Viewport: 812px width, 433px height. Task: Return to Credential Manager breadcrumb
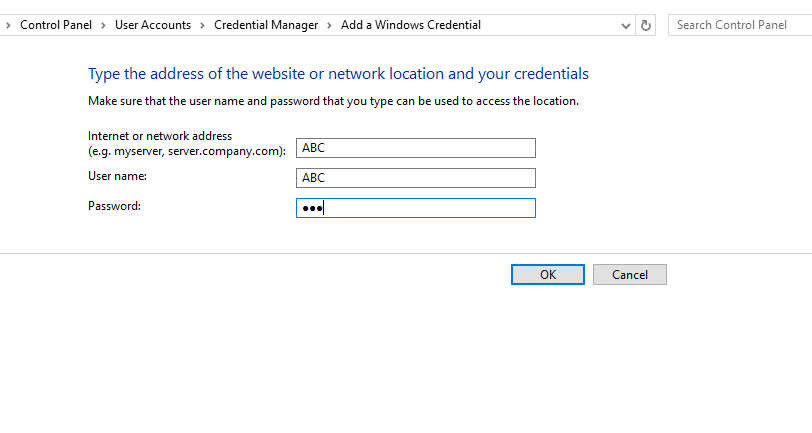point(266,25)
